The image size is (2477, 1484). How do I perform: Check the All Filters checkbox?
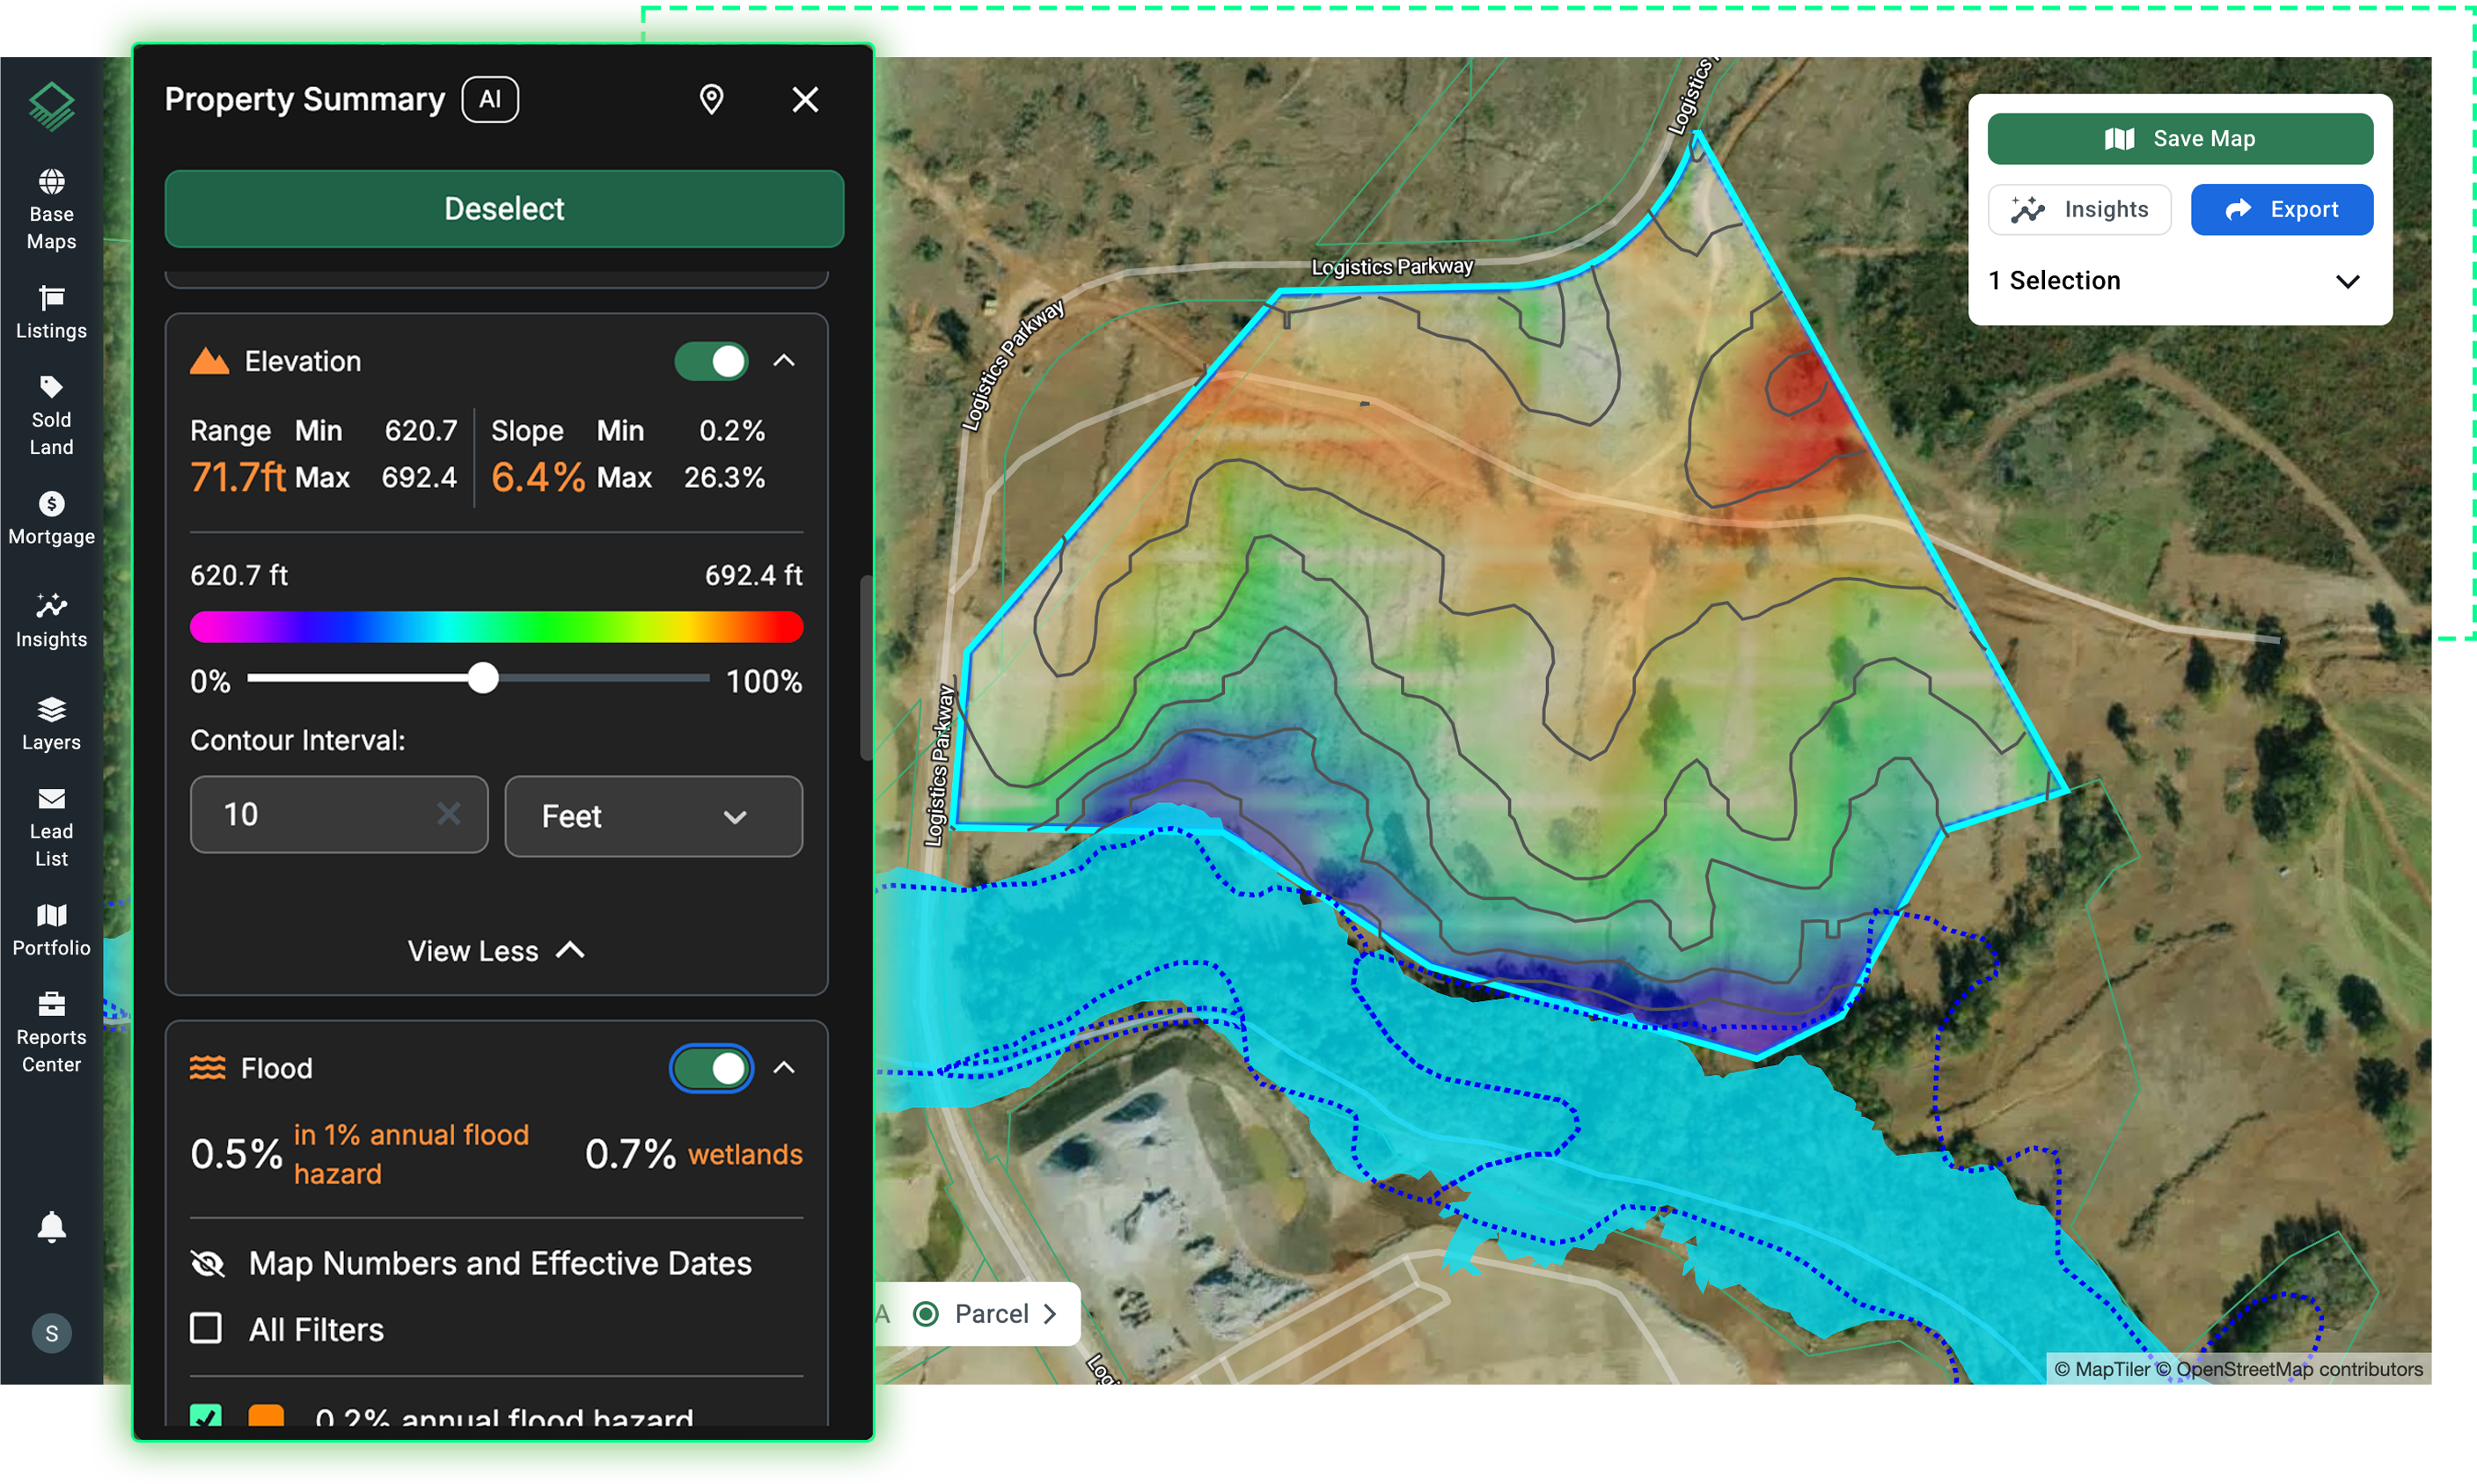coord(206,1328)
